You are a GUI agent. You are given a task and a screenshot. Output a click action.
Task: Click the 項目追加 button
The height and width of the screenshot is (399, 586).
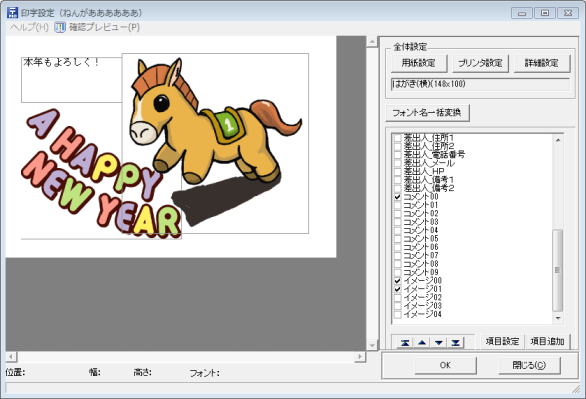(548, 341)
